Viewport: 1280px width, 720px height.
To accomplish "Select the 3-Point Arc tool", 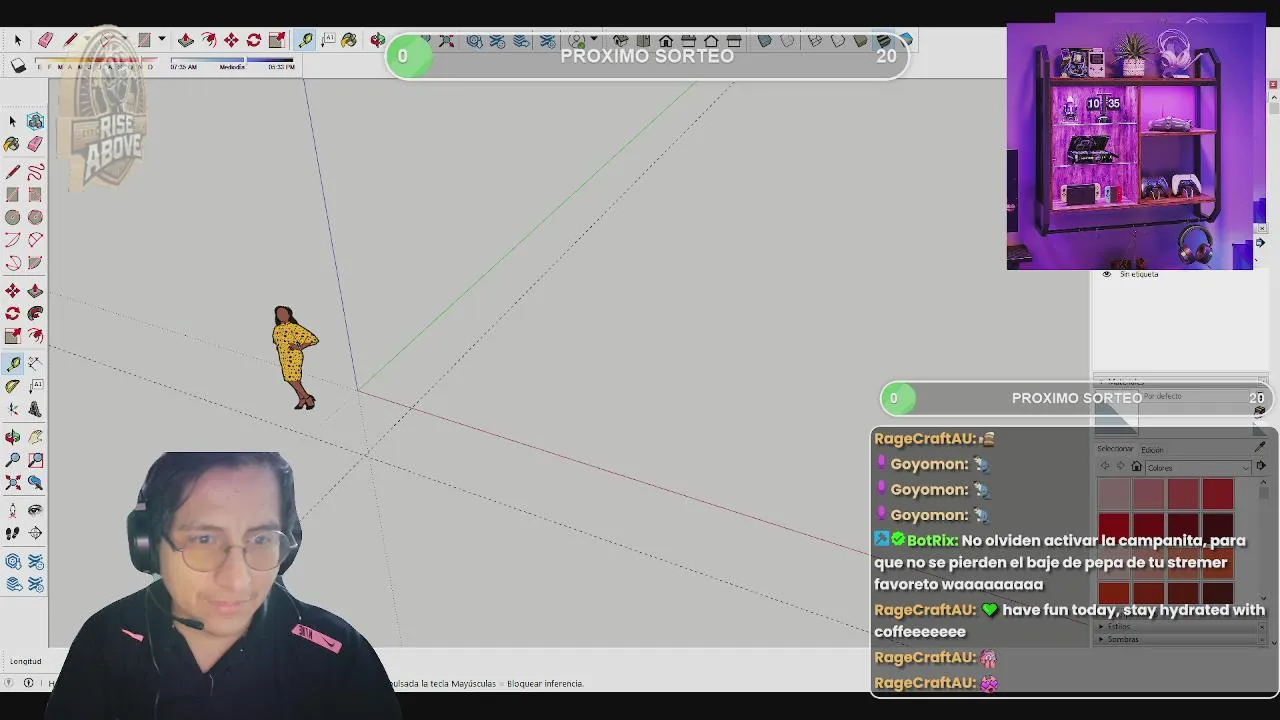I will pos(13,263).
